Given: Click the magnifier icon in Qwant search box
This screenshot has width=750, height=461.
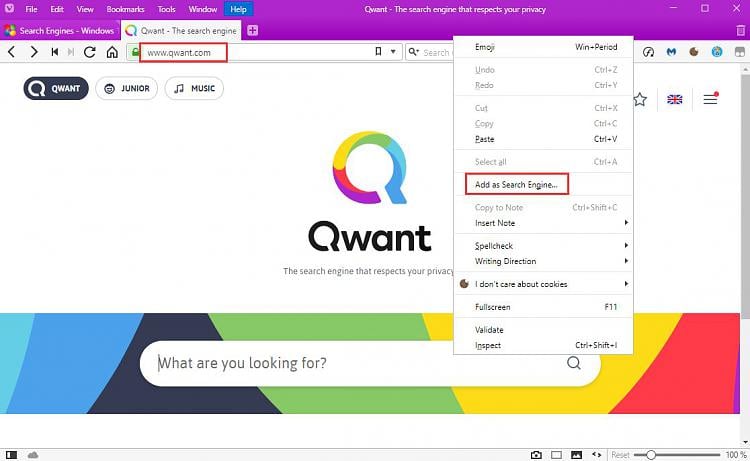Looking at the screenshot, I should point(574,363).
